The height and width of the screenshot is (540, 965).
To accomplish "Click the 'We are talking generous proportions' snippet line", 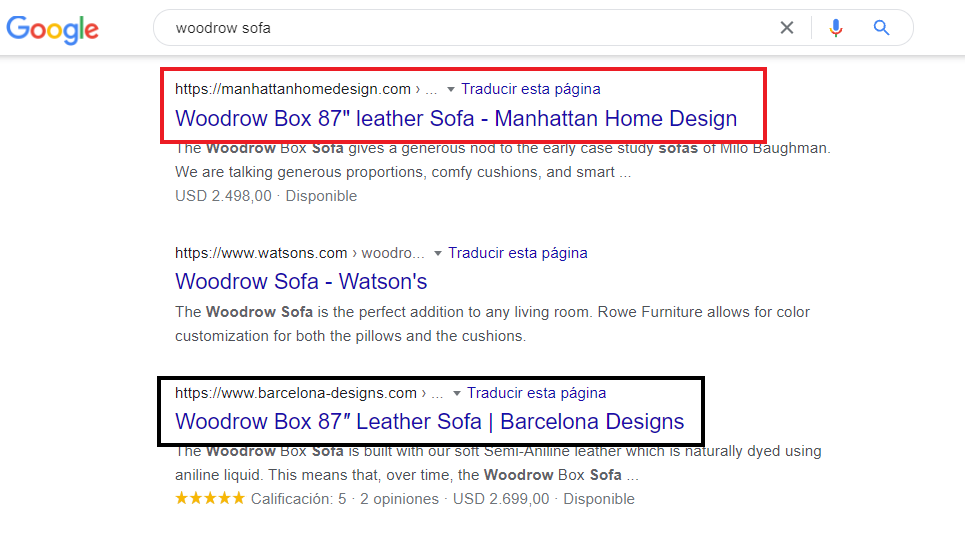I will (403, 172).
